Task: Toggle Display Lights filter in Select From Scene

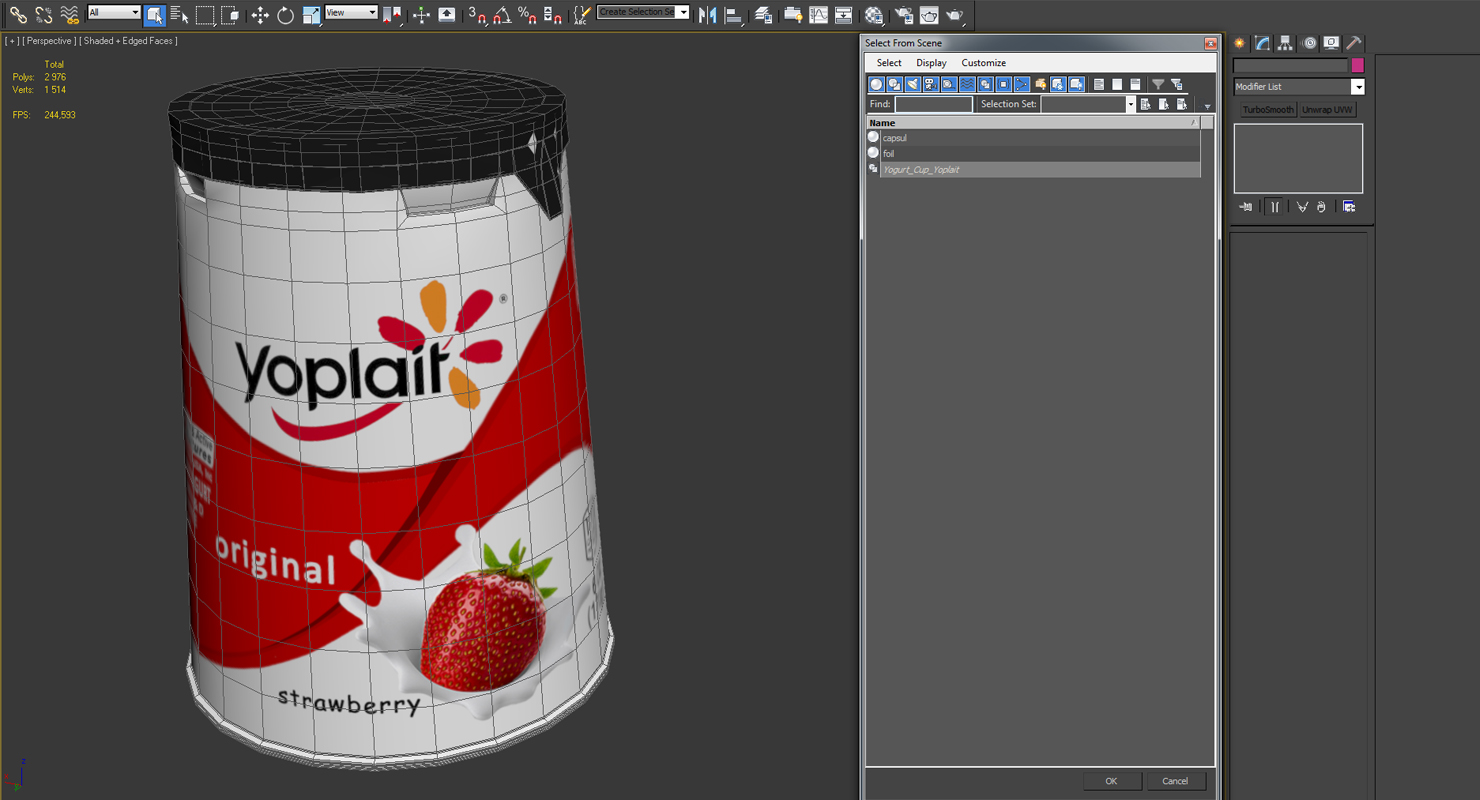Action: tap(912, 85)
